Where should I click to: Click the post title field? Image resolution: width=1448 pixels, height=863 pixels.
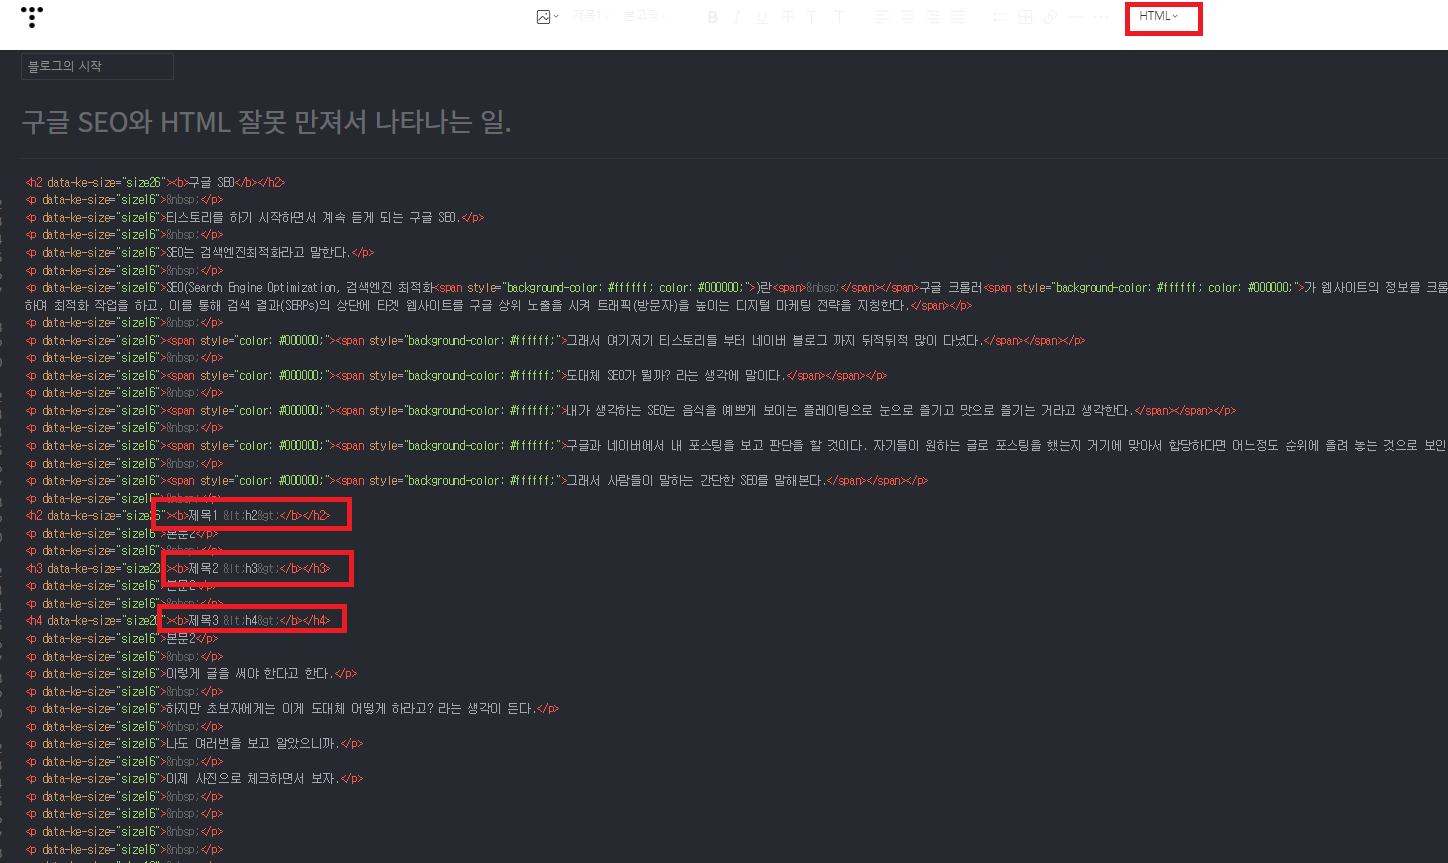(267, 122)
